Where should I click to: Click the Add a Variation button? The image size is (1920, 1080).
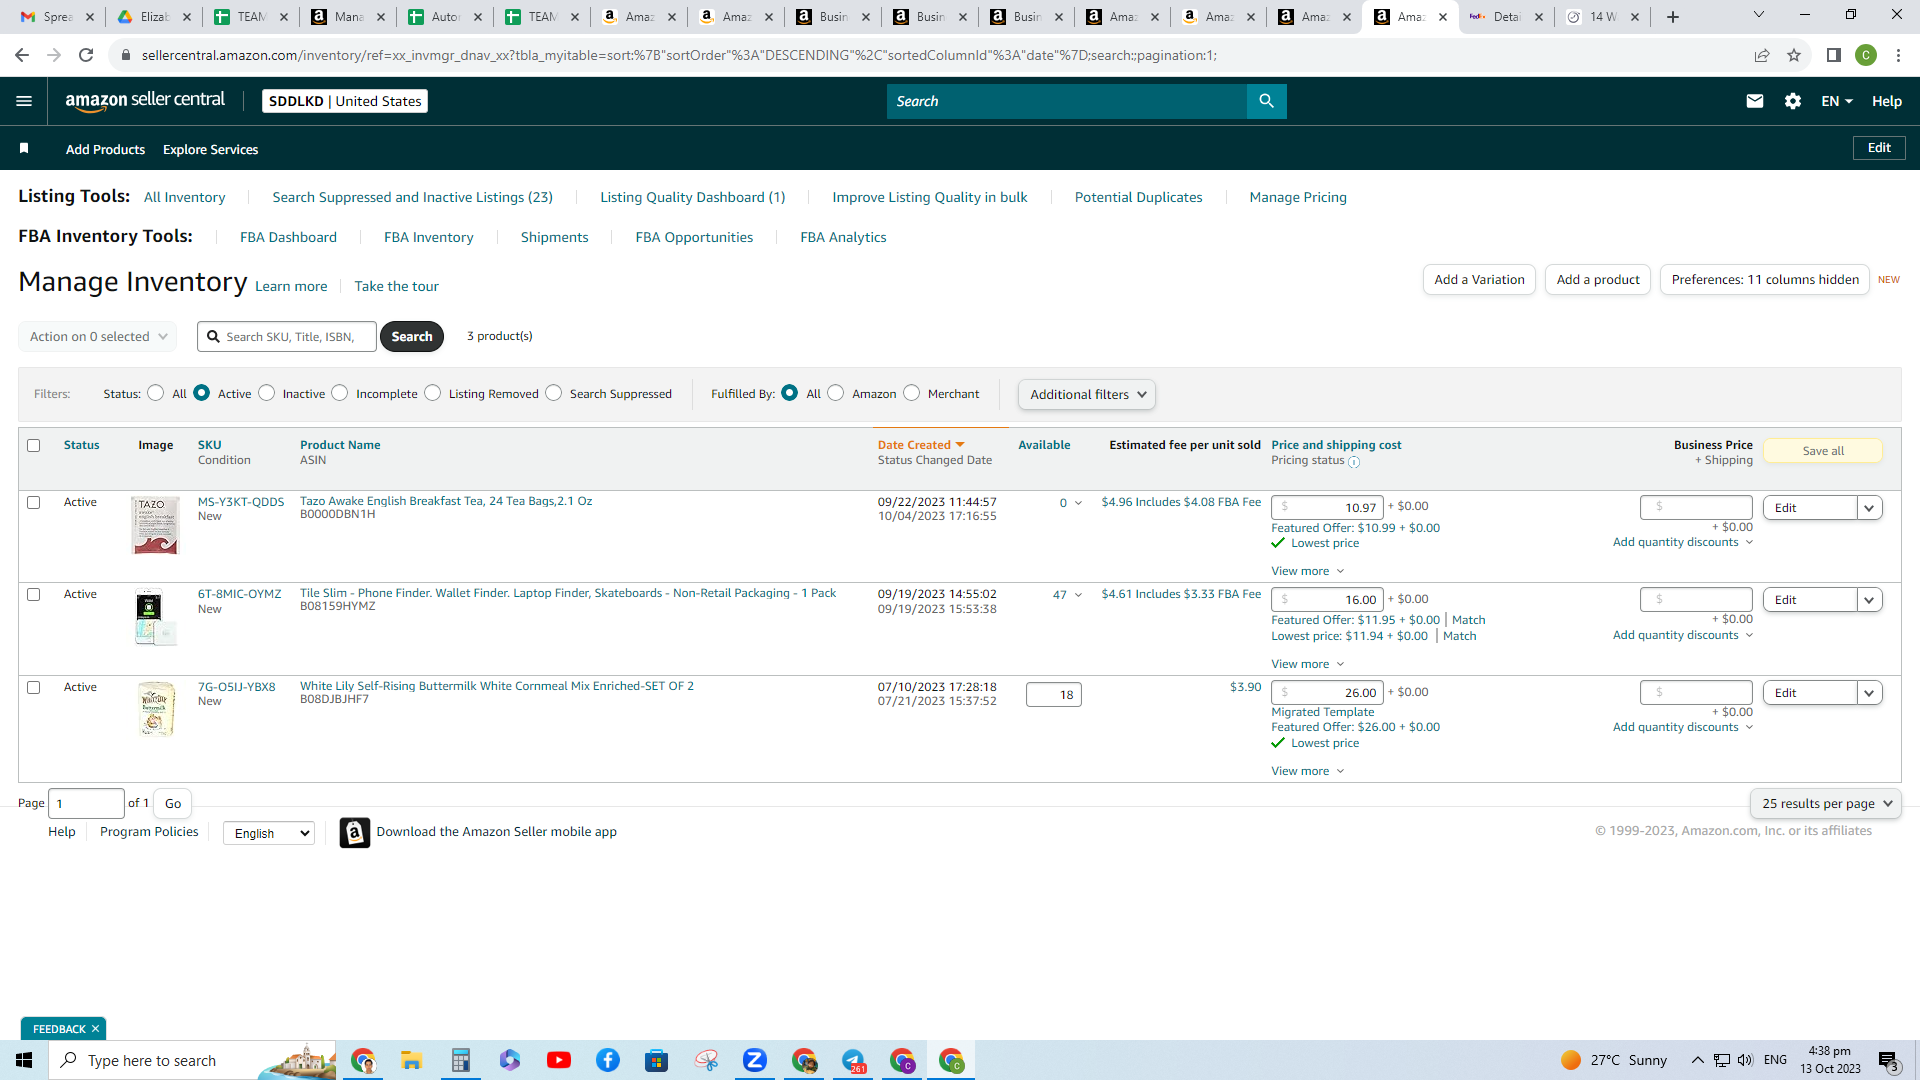1479,280
